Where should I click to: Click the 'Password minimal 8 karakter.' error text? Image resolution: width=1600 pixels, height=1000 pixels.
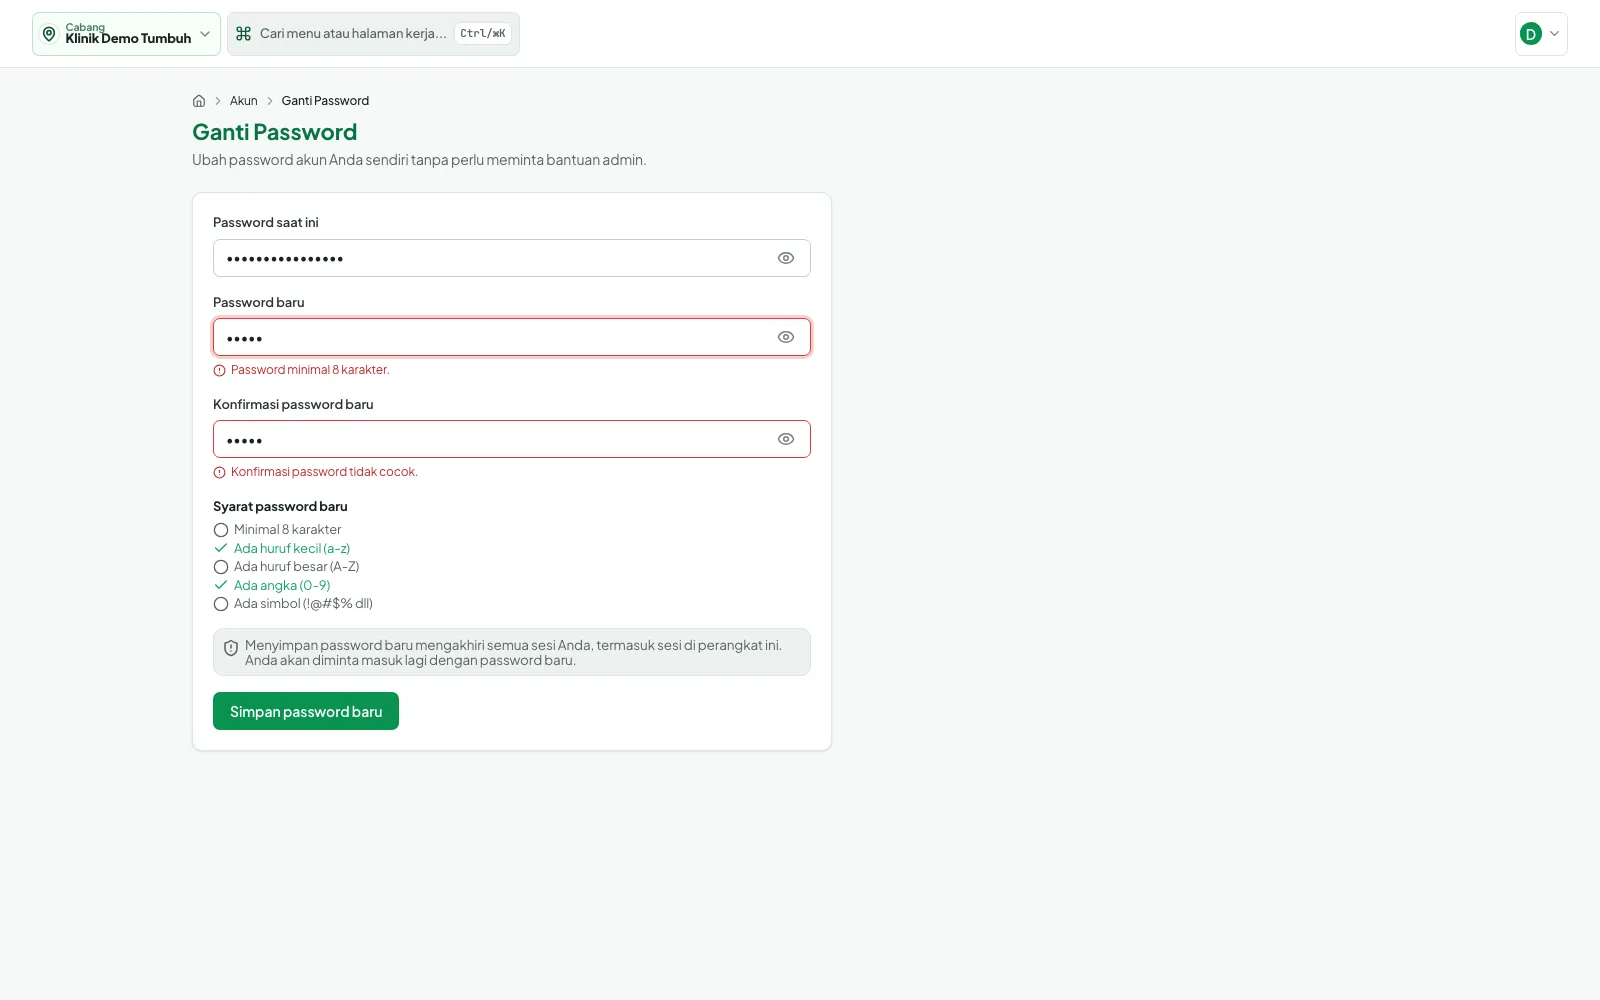tap(310, 370)
